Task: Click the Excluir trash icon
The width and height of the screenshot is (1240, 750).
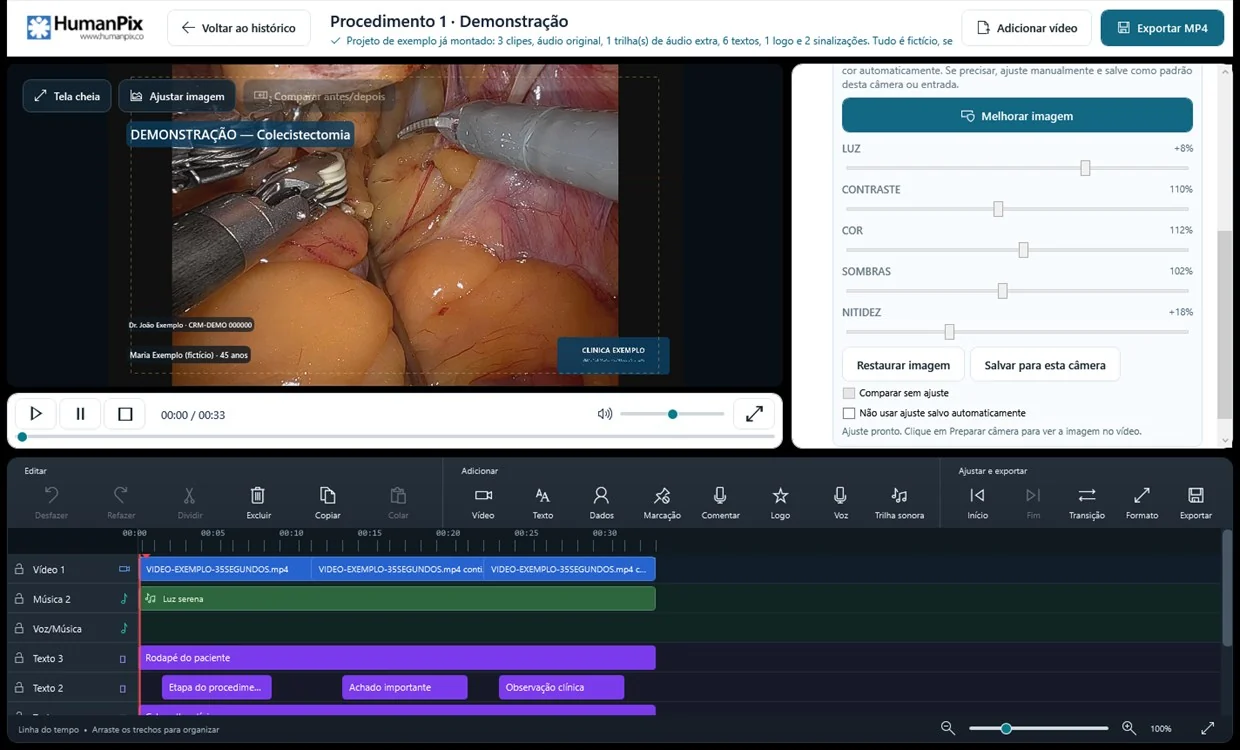Action: pos(258,495)
